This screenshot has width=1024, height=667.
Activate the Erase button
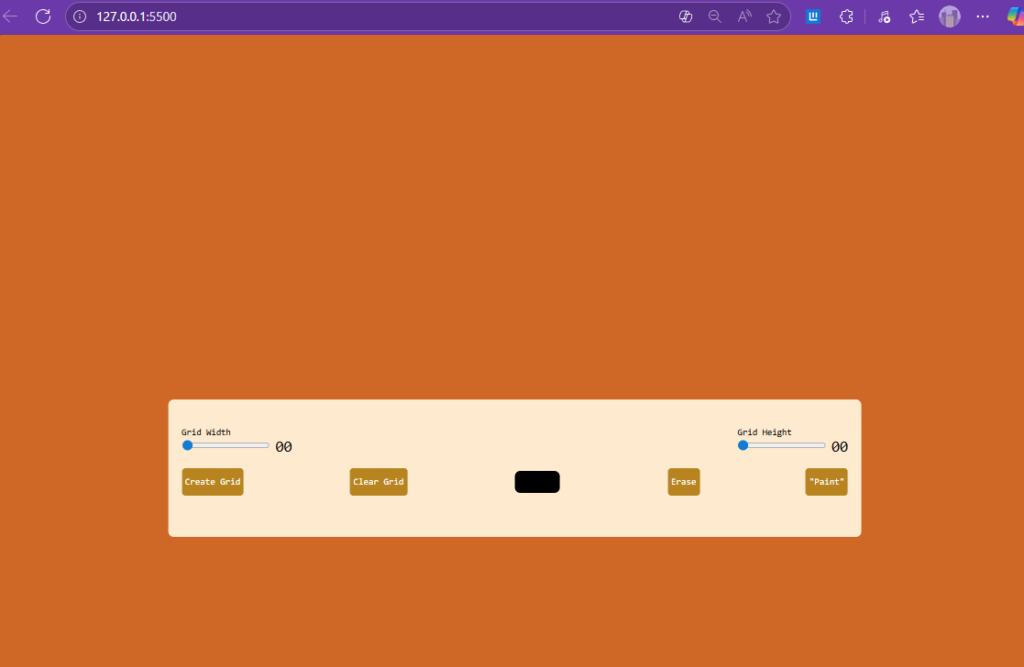tap(683, 482)
